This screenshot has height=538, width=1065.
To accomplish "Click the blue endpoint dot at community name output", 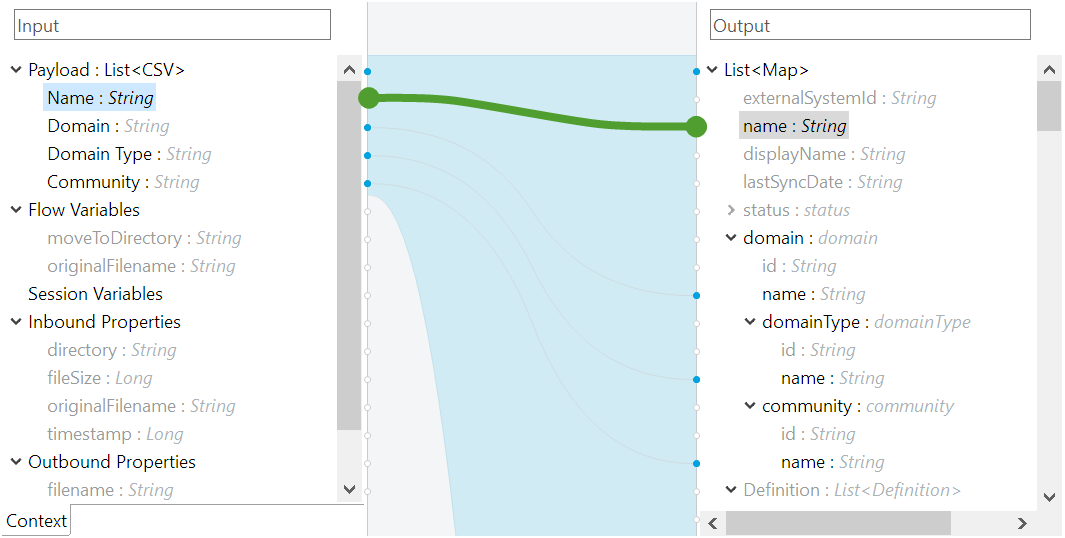I will 696,463.
